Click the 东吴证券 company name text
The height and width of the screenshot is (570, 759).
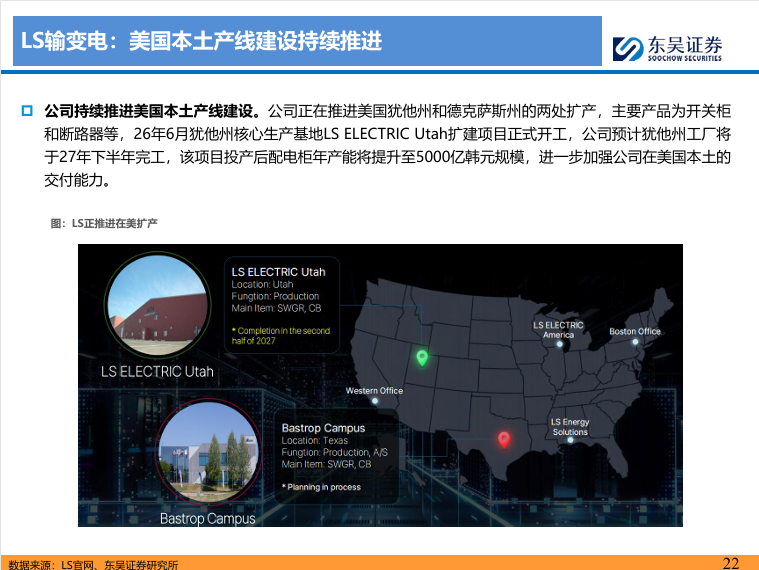[685, 45]
